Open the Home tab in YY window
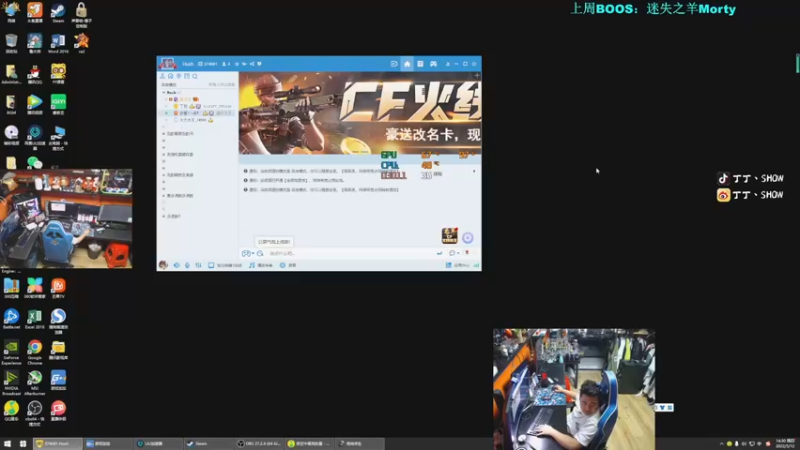The image size is (800, 450). coord(407,64)
